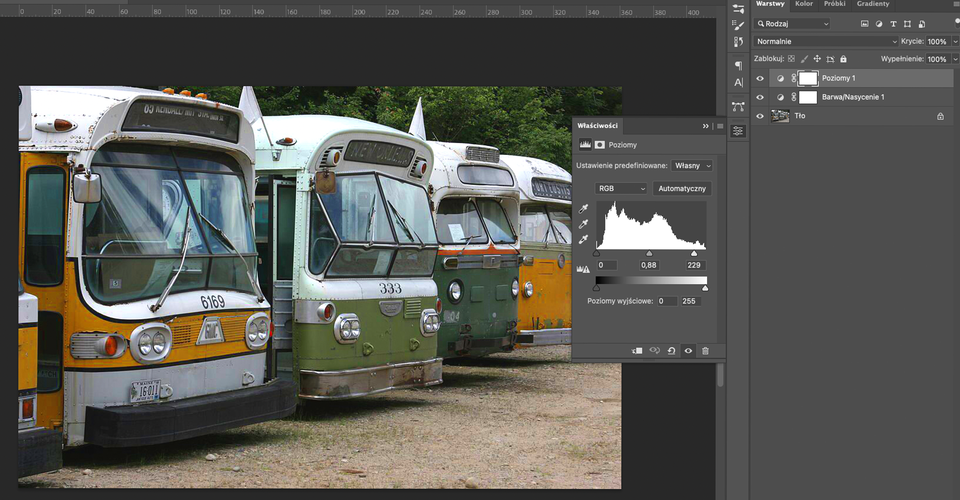
Task: Switch to the Warstwy tab
Action: [770, 4]
